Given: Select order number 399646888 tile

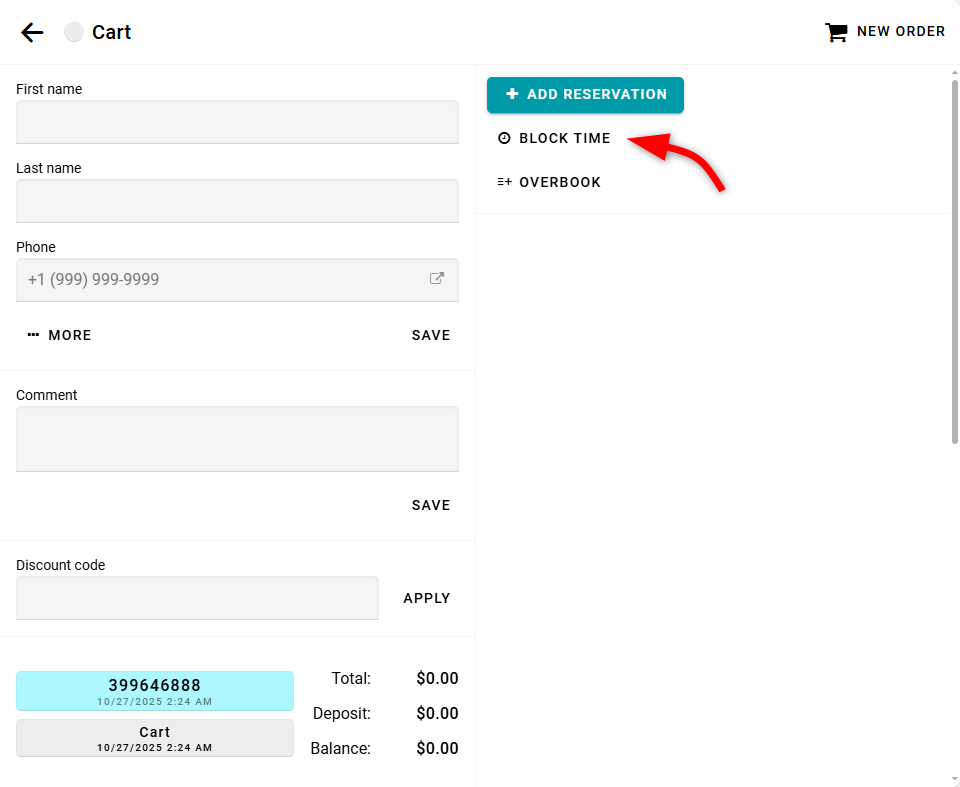Looking at the screenshot, I should tap(155, 690).
